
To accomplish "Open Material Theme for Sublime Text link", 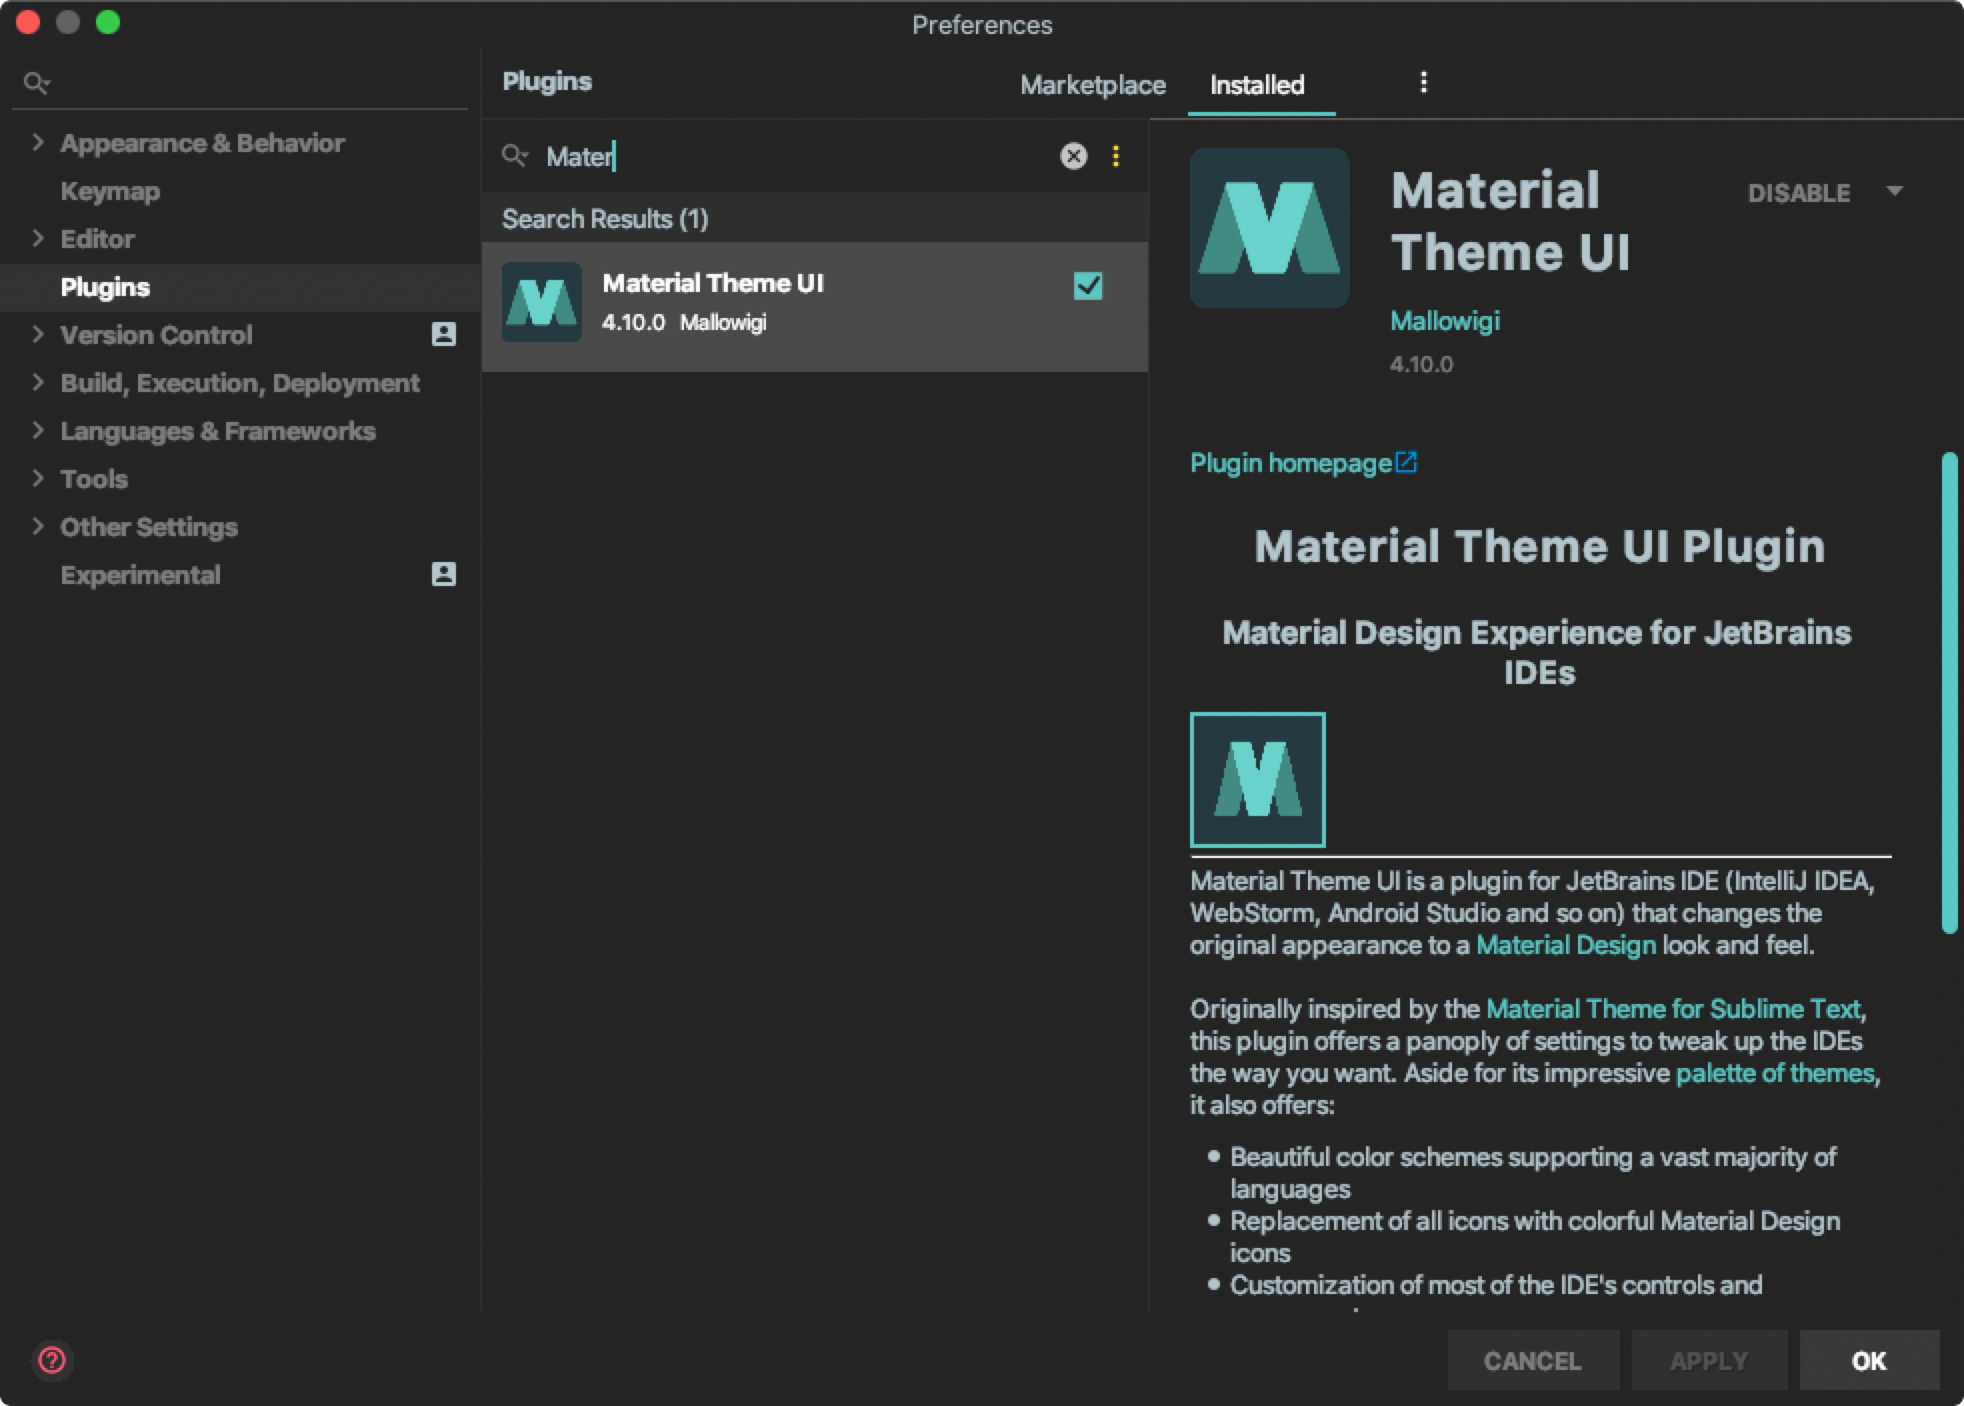I will 1674,1009.
